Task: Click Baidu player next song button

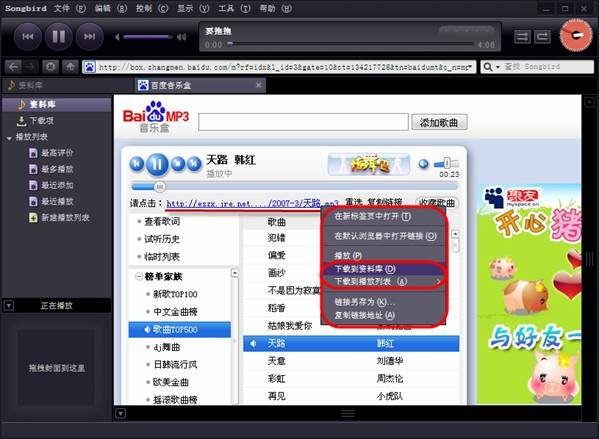Action: (194, 164)
